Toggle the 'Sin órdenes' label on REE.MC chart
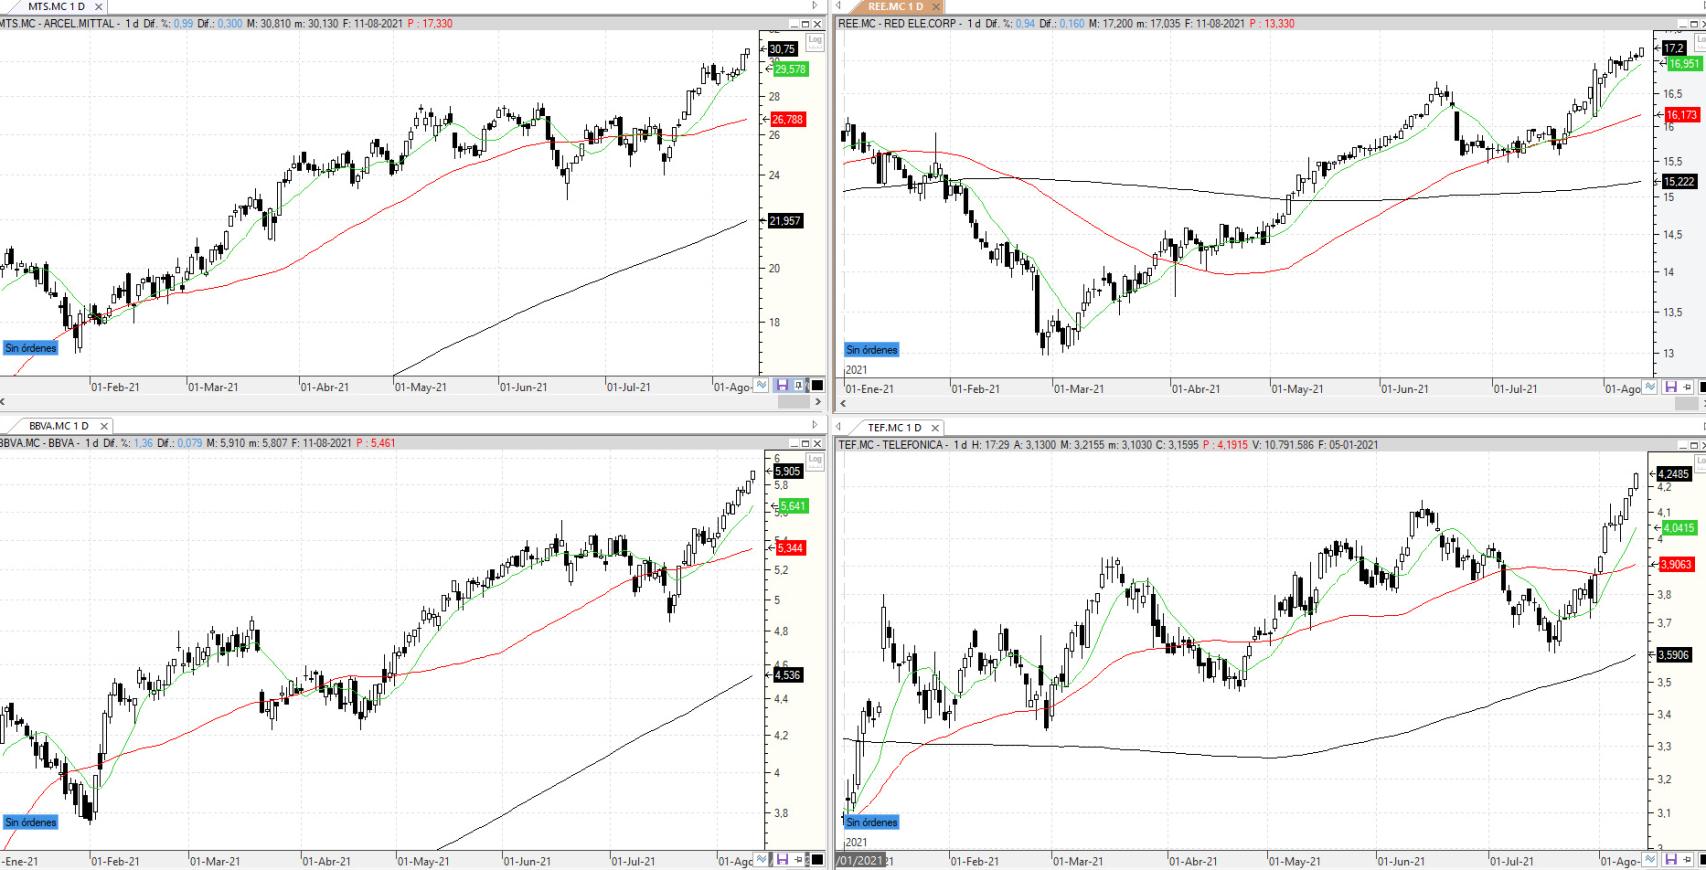The image size is (1706, 870). [872, 350]
